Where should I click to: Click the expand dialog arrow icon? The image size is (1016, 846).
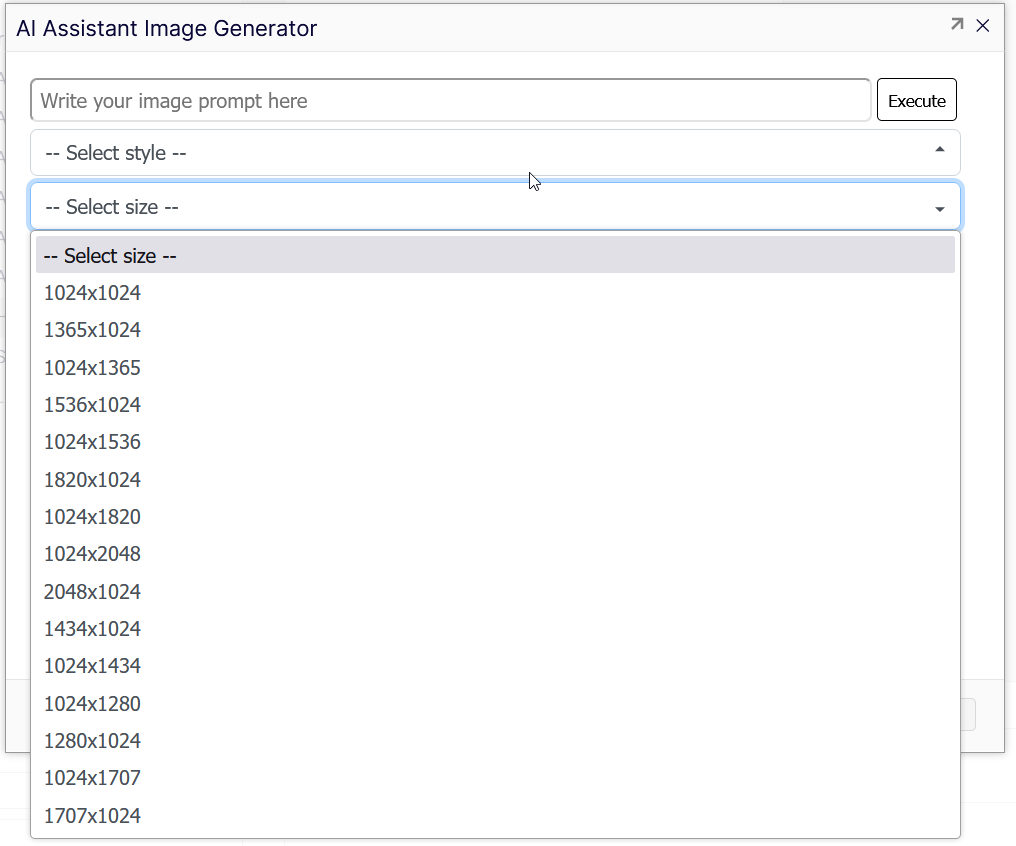pyautogui.click(x=956, y=25)
